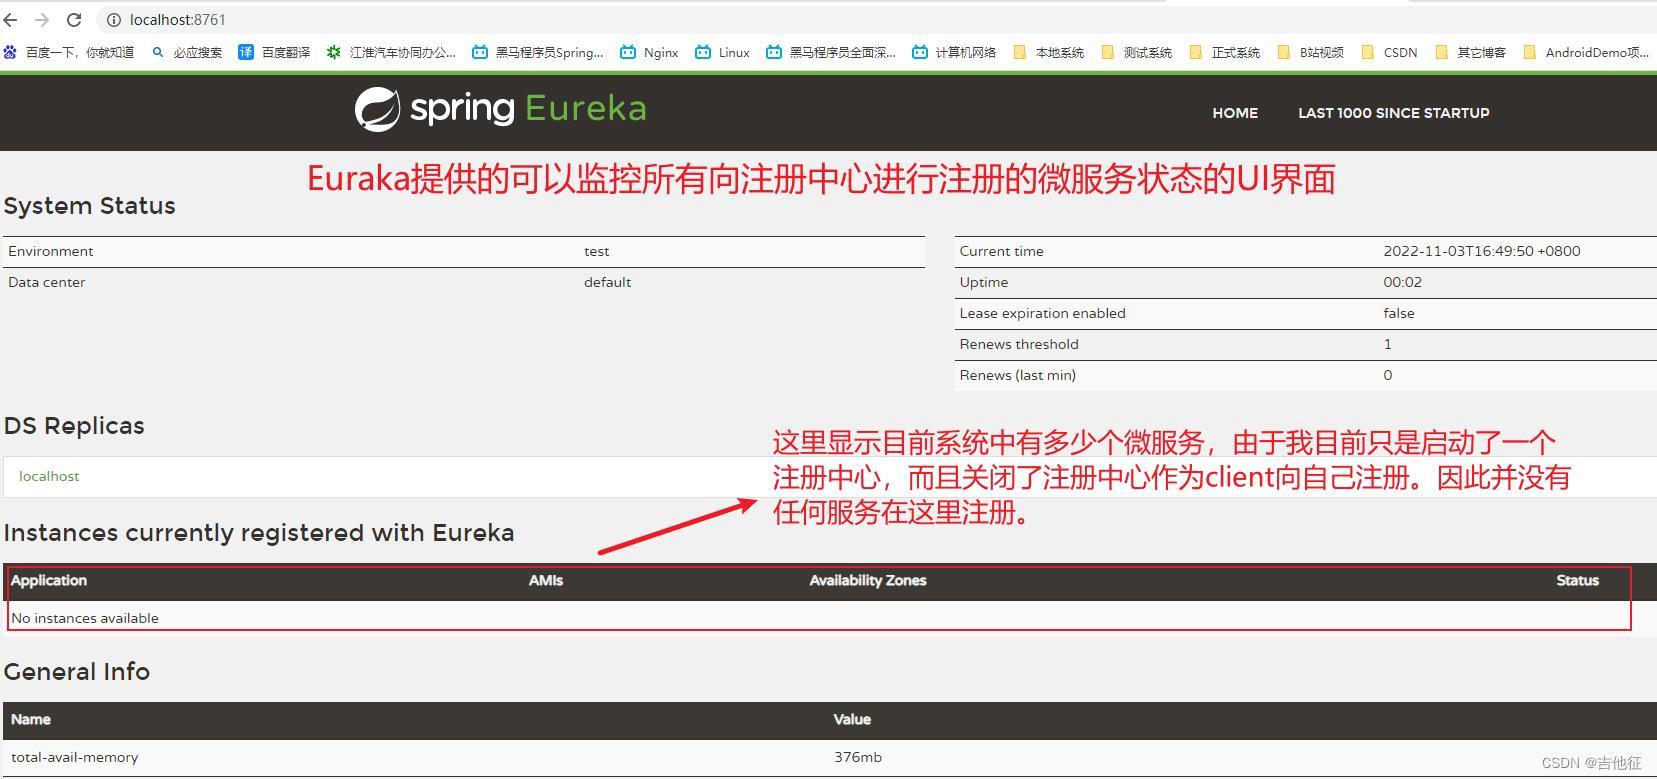The width and height of the screenshot is (1657, 779).
Task: Open the 计算机网络 bookmark
Action: point(954,52)
